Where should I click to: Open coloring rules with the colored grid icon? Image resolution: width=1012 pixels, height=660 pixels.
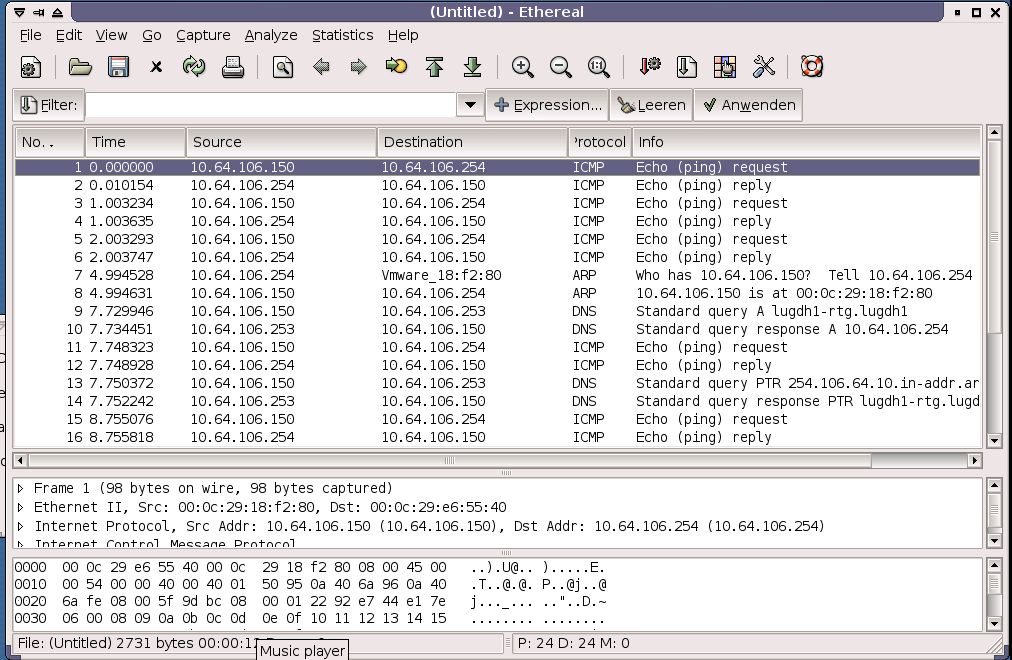[724, 66]
